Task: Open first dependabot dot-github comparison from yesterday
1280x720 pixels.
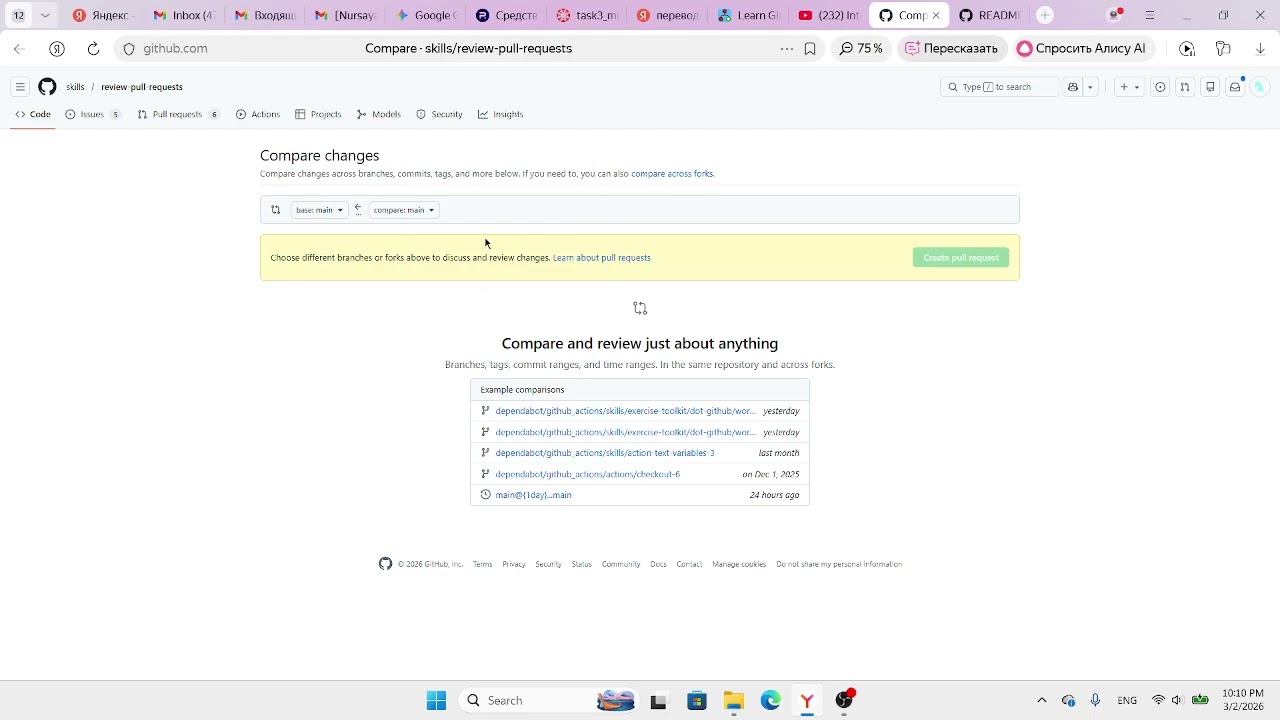Action: (x=625, y=411)
